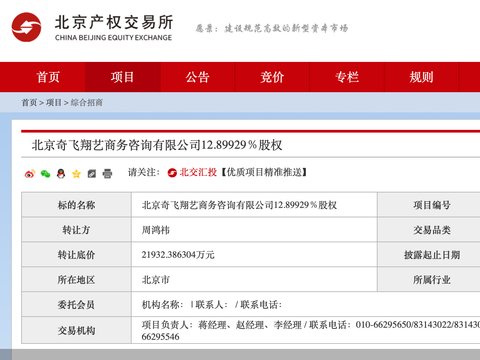The width and height of the screenshot is (480, 360).
Task: Share via the Weibo icon
Action: (30, 174)
